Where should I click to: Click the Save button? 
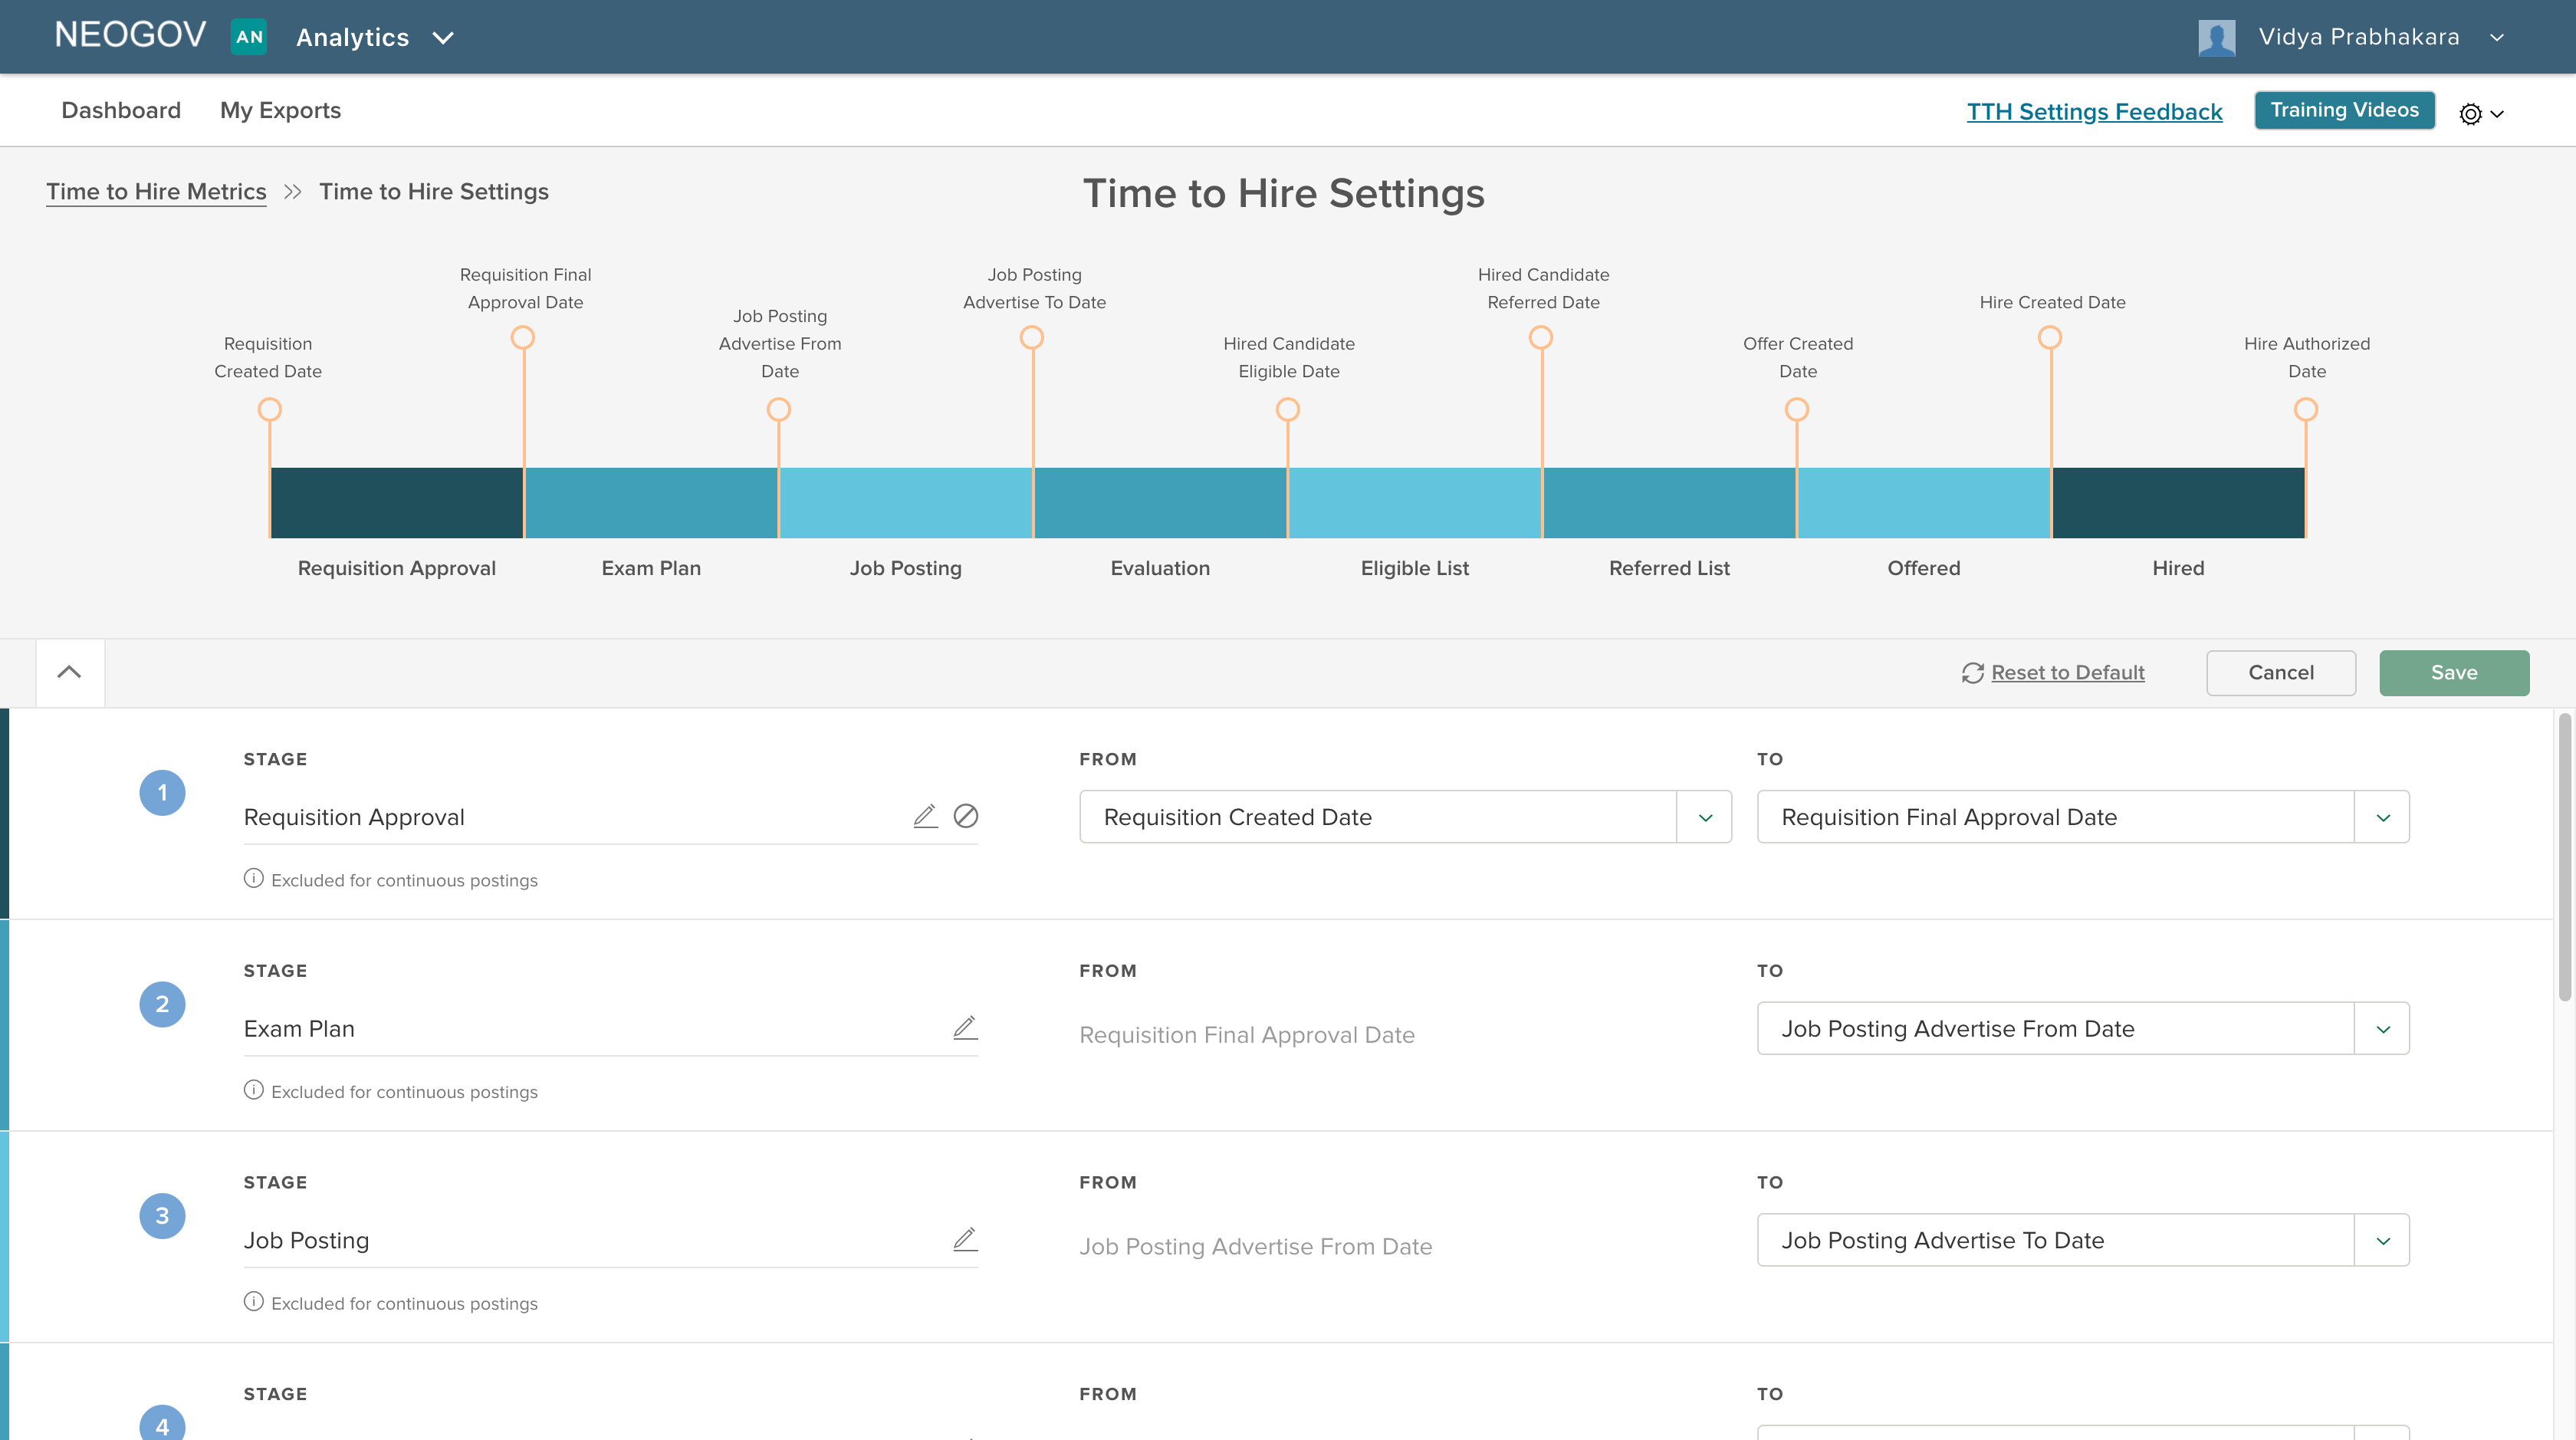(2453, 673)
